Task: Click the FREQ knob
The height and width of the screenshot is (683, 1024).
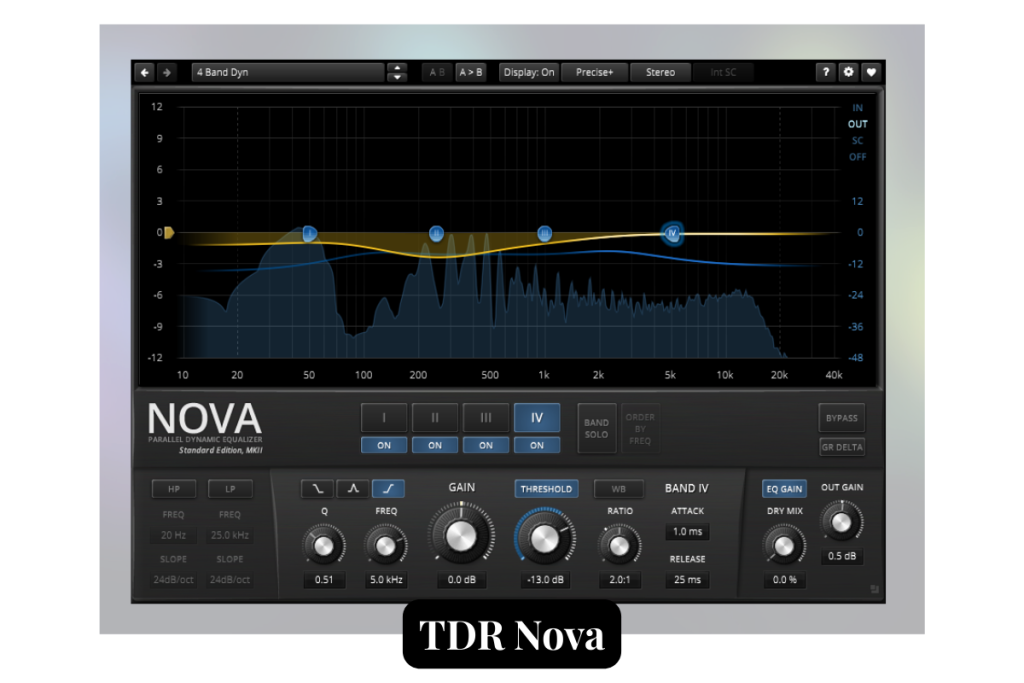Action: [386, 545]
